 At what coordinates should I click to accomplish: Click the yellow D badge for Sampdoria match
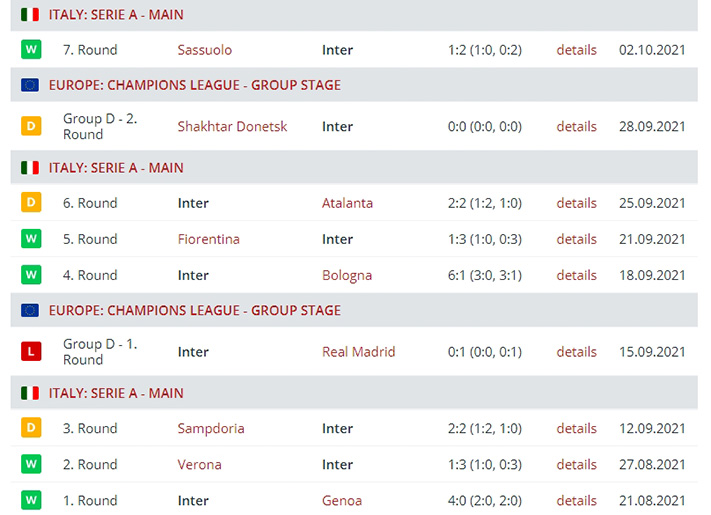pyautogui.click(x=31, y=428)
